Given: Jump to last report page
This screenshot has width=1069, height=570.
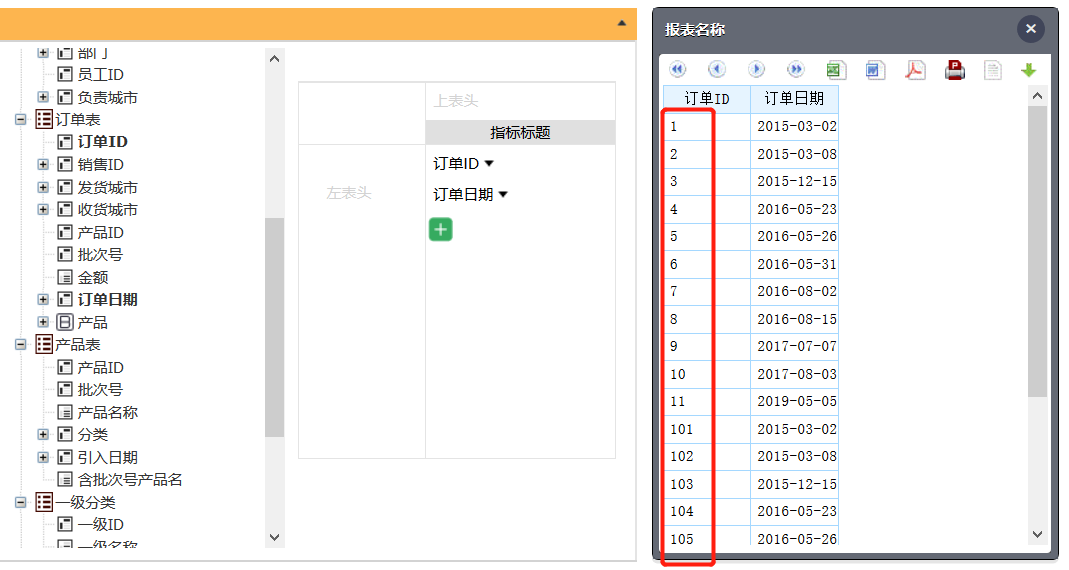Looking at the screenshot, I should tap(796, 70).
